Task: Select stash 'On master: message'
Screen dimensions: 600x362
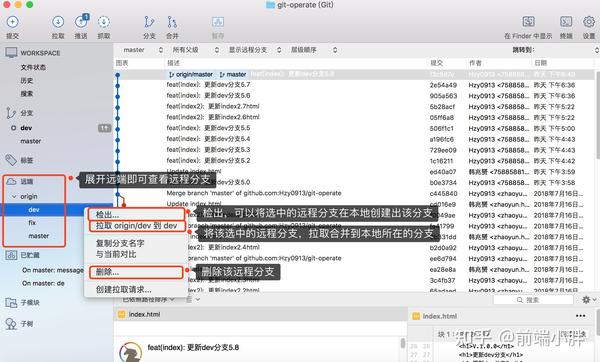Action: pyautogui.click(x=52, y=270)
